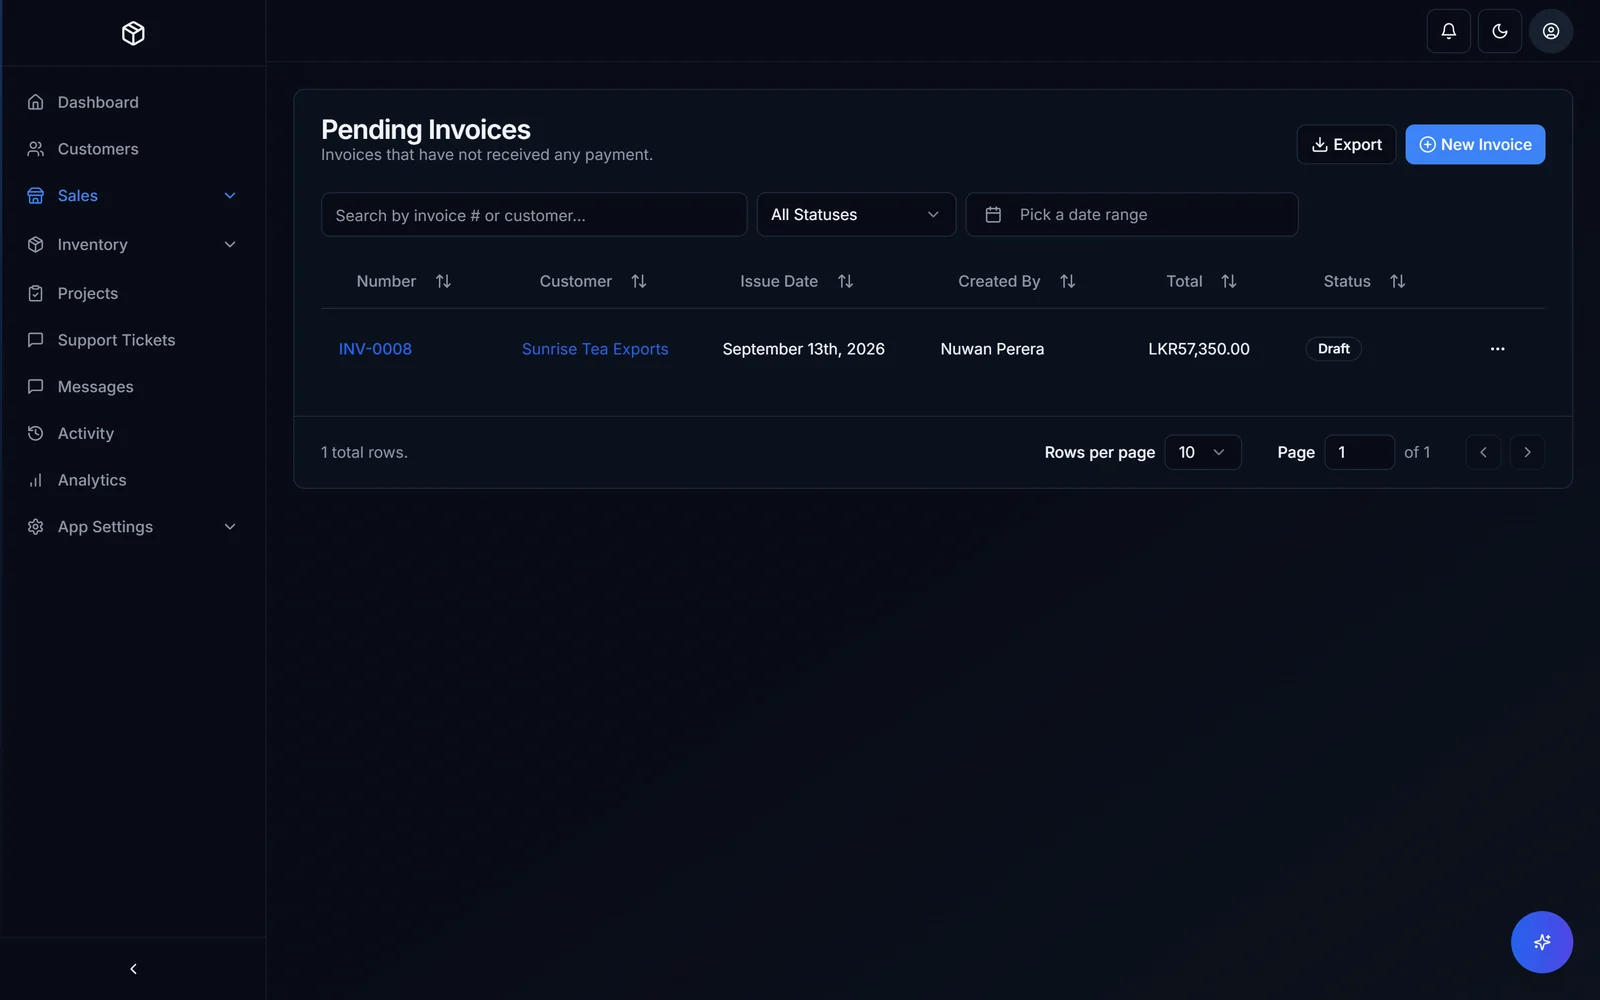Image resolution: width=1600 pixels, height=1000 pixels.
Task: Collapse the sidebar with the arrow
Action: pos(133,969)
